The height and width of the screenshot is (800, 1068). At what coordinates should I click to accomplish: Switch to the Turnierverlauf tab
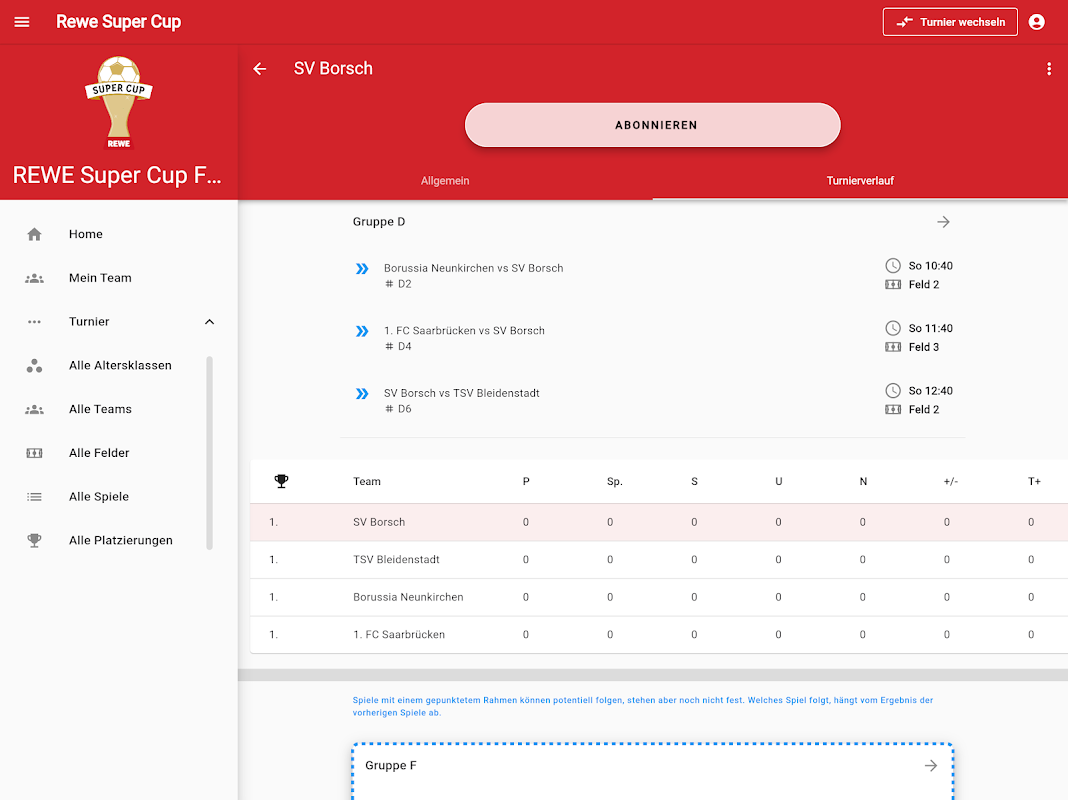tap(860, 180)
